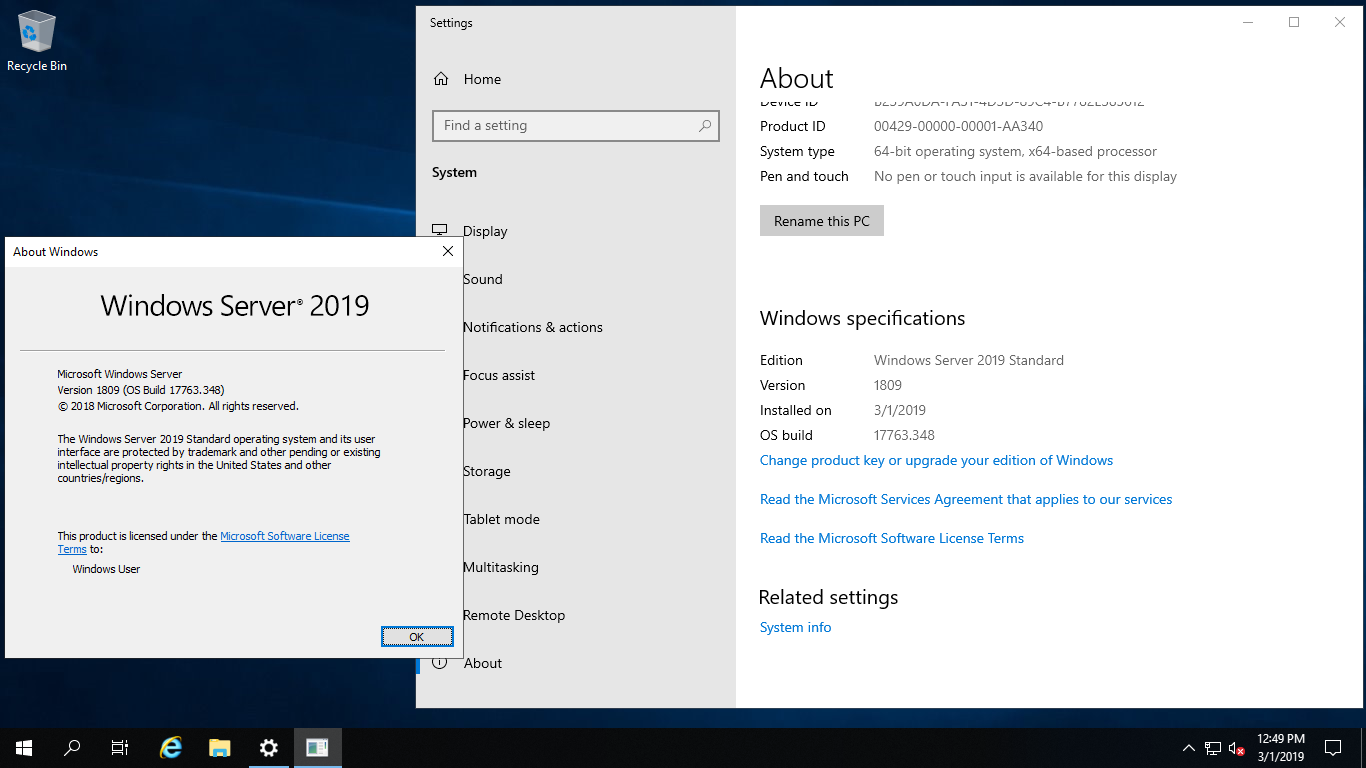Image resolution: width=1366 pixels, height=768 pixels.
Task: Click the muted volume tray icon
Action: 1237,748
